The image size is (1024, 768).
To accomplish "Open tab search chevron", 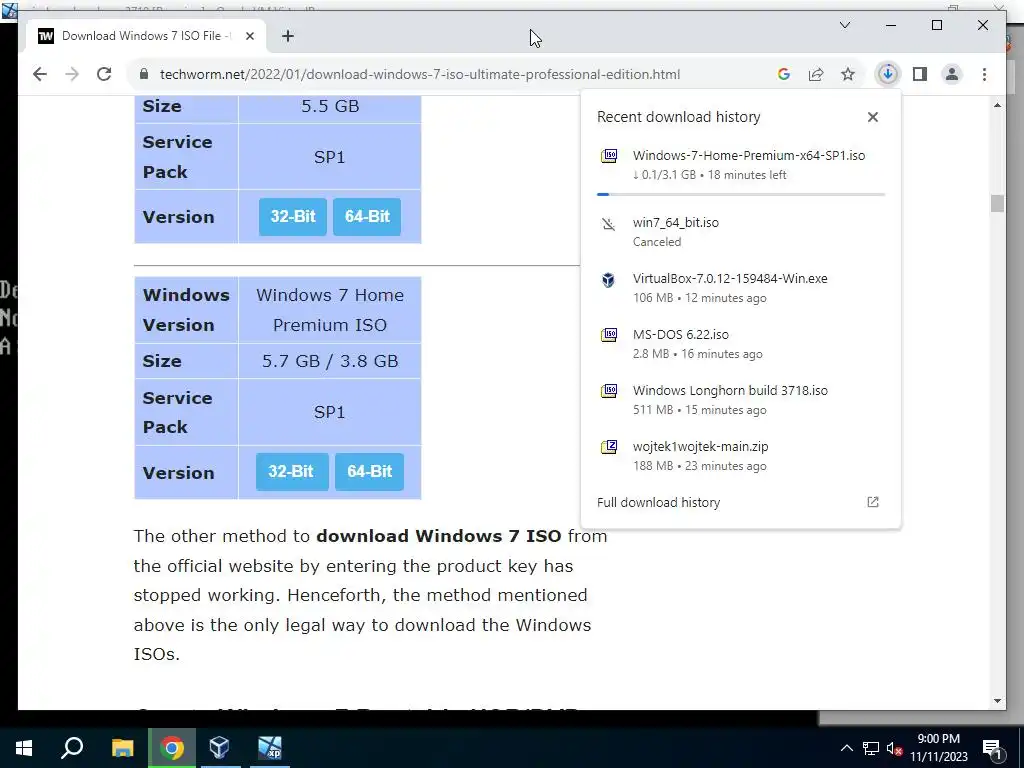I will click(x=844, y=25).
